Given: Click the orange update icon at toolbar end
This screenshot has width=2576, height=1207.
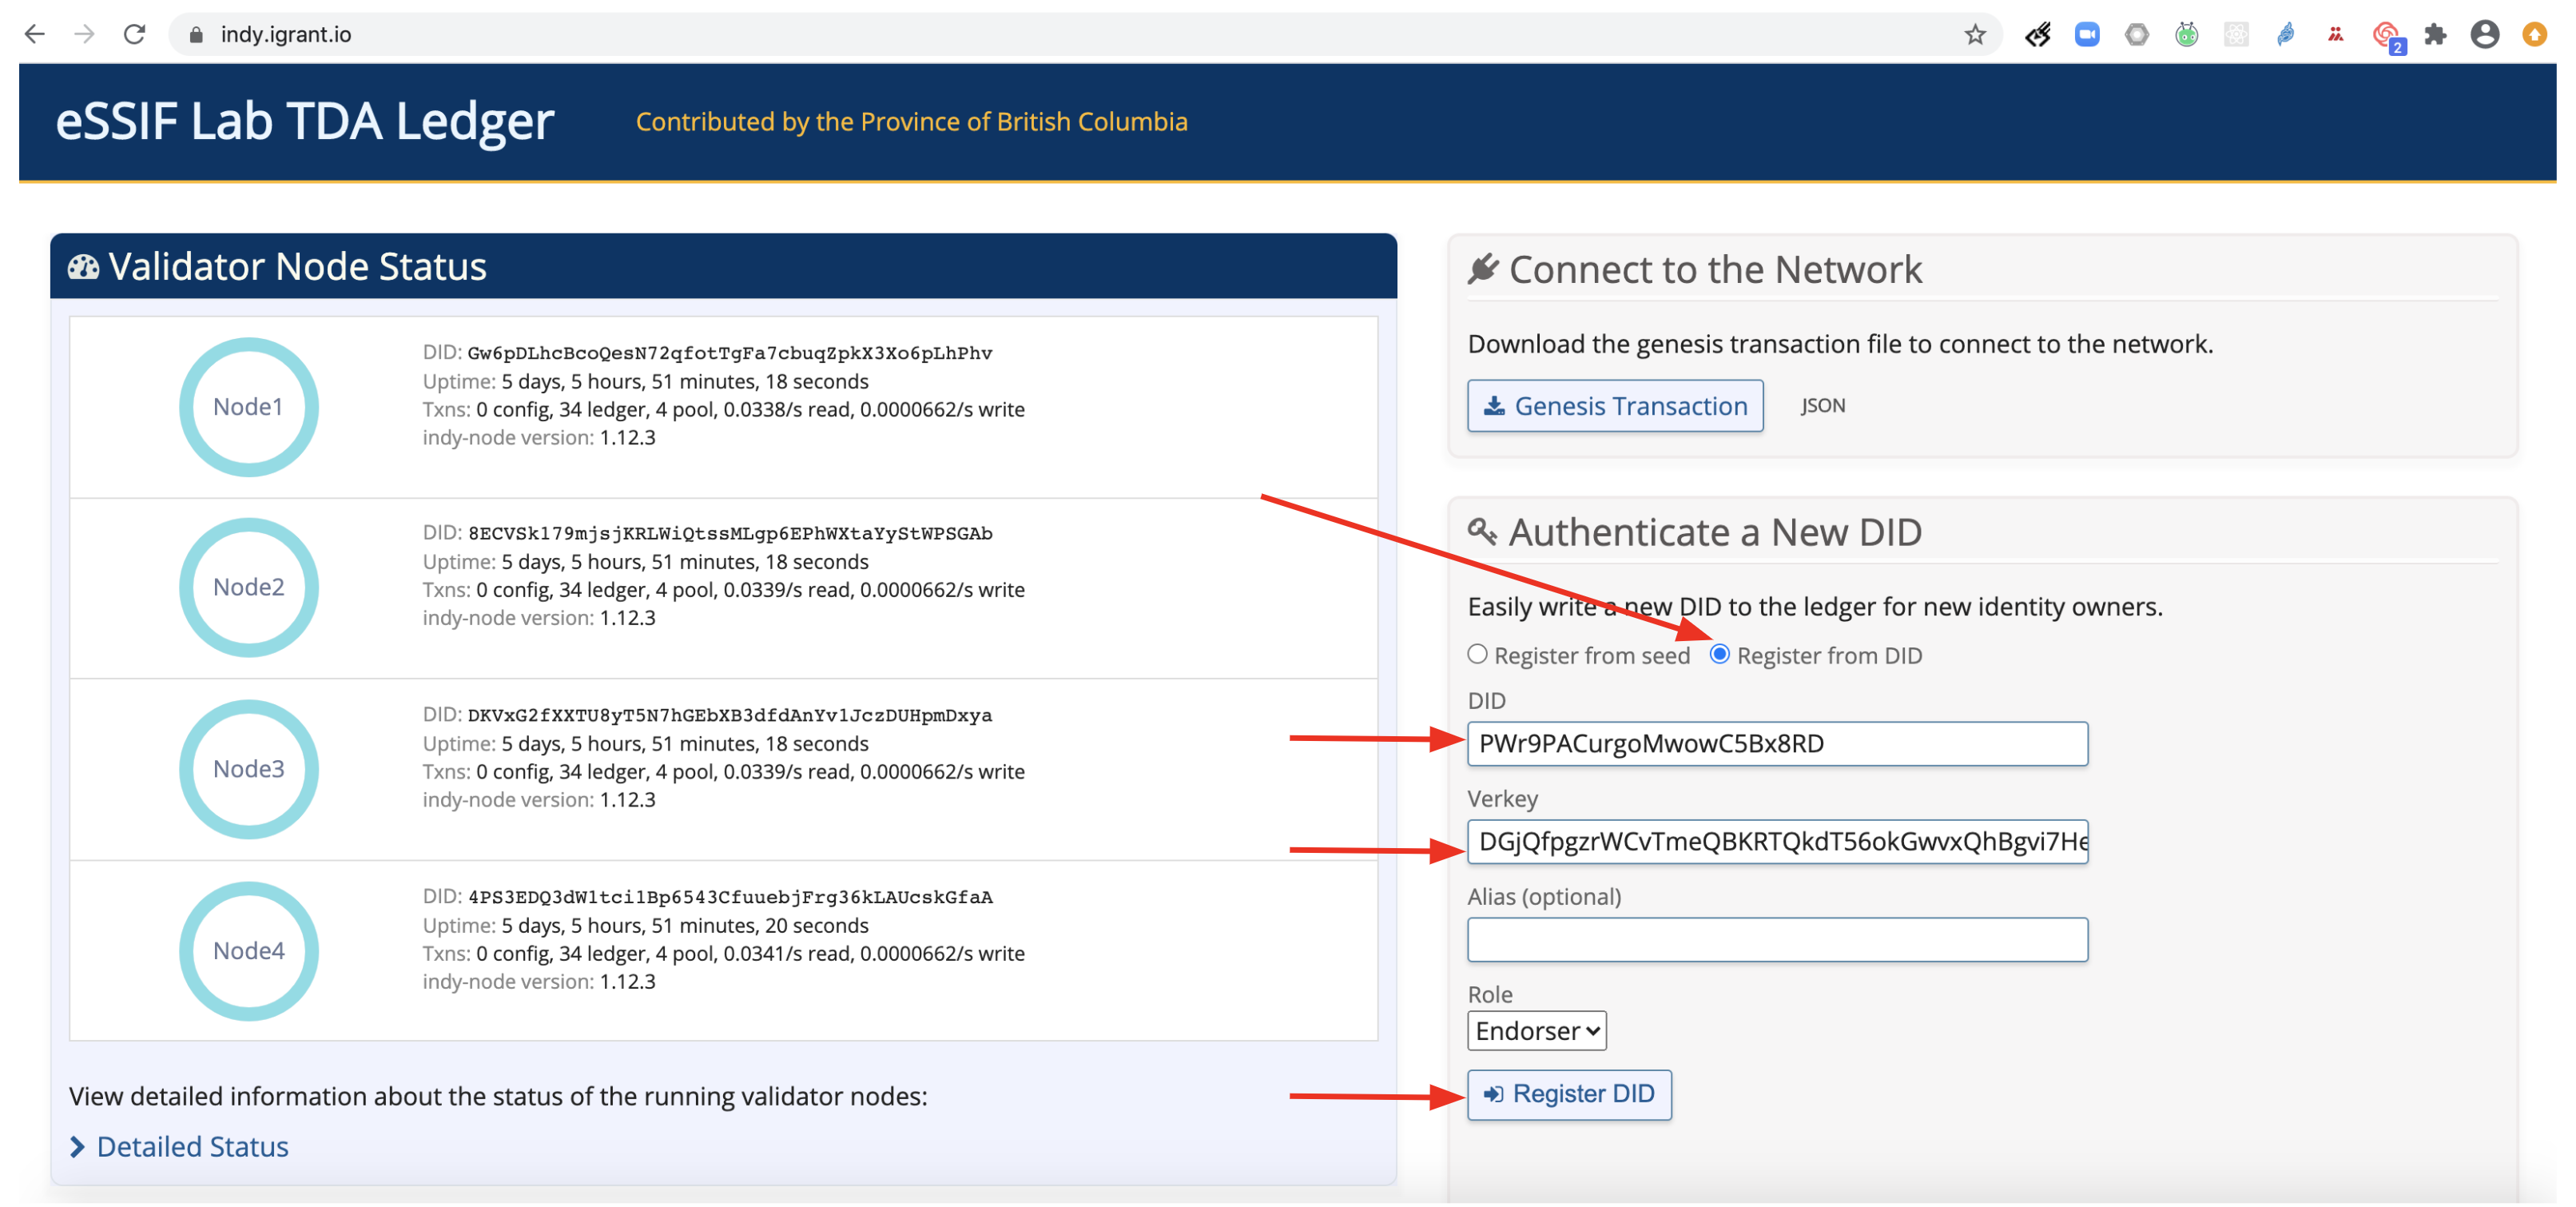Looking at the screenshot, I should 2534,34.
